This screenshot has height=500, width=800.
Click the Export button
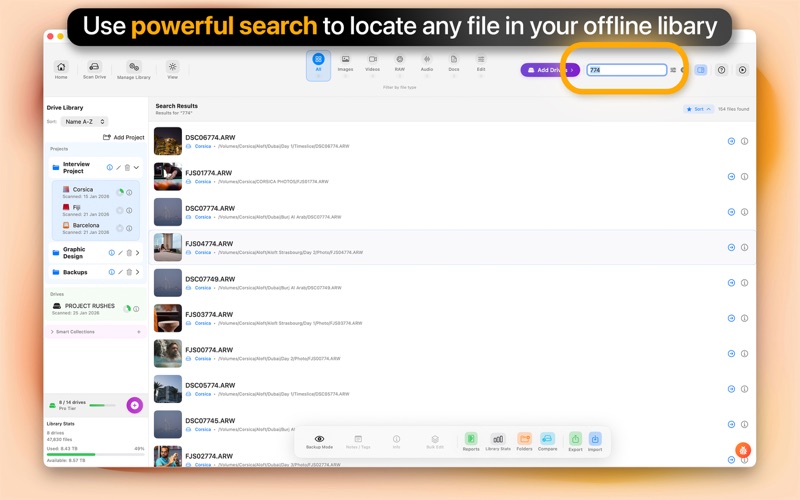click(576, 442)
